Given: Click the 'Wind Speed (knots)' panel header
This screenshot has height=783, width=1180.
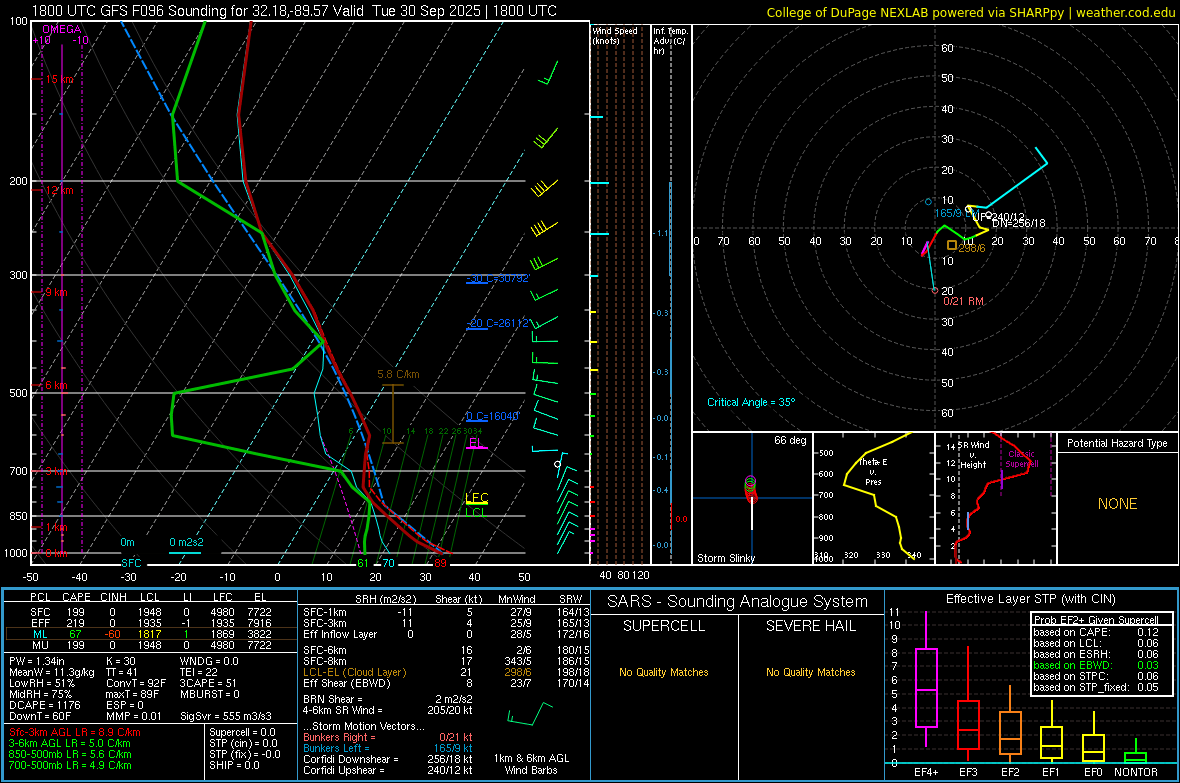Looking at the screenshot, I should (615, 35).
